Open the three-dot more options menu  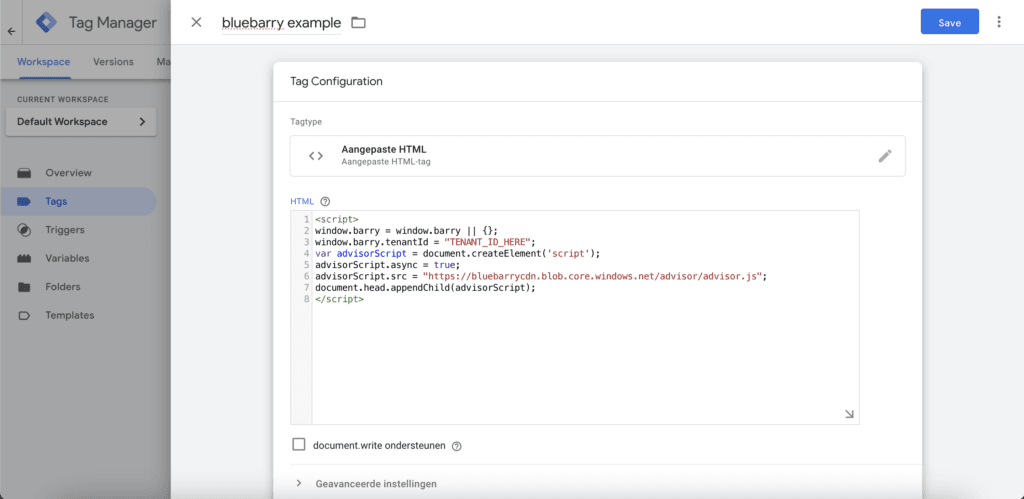point(999,22)
